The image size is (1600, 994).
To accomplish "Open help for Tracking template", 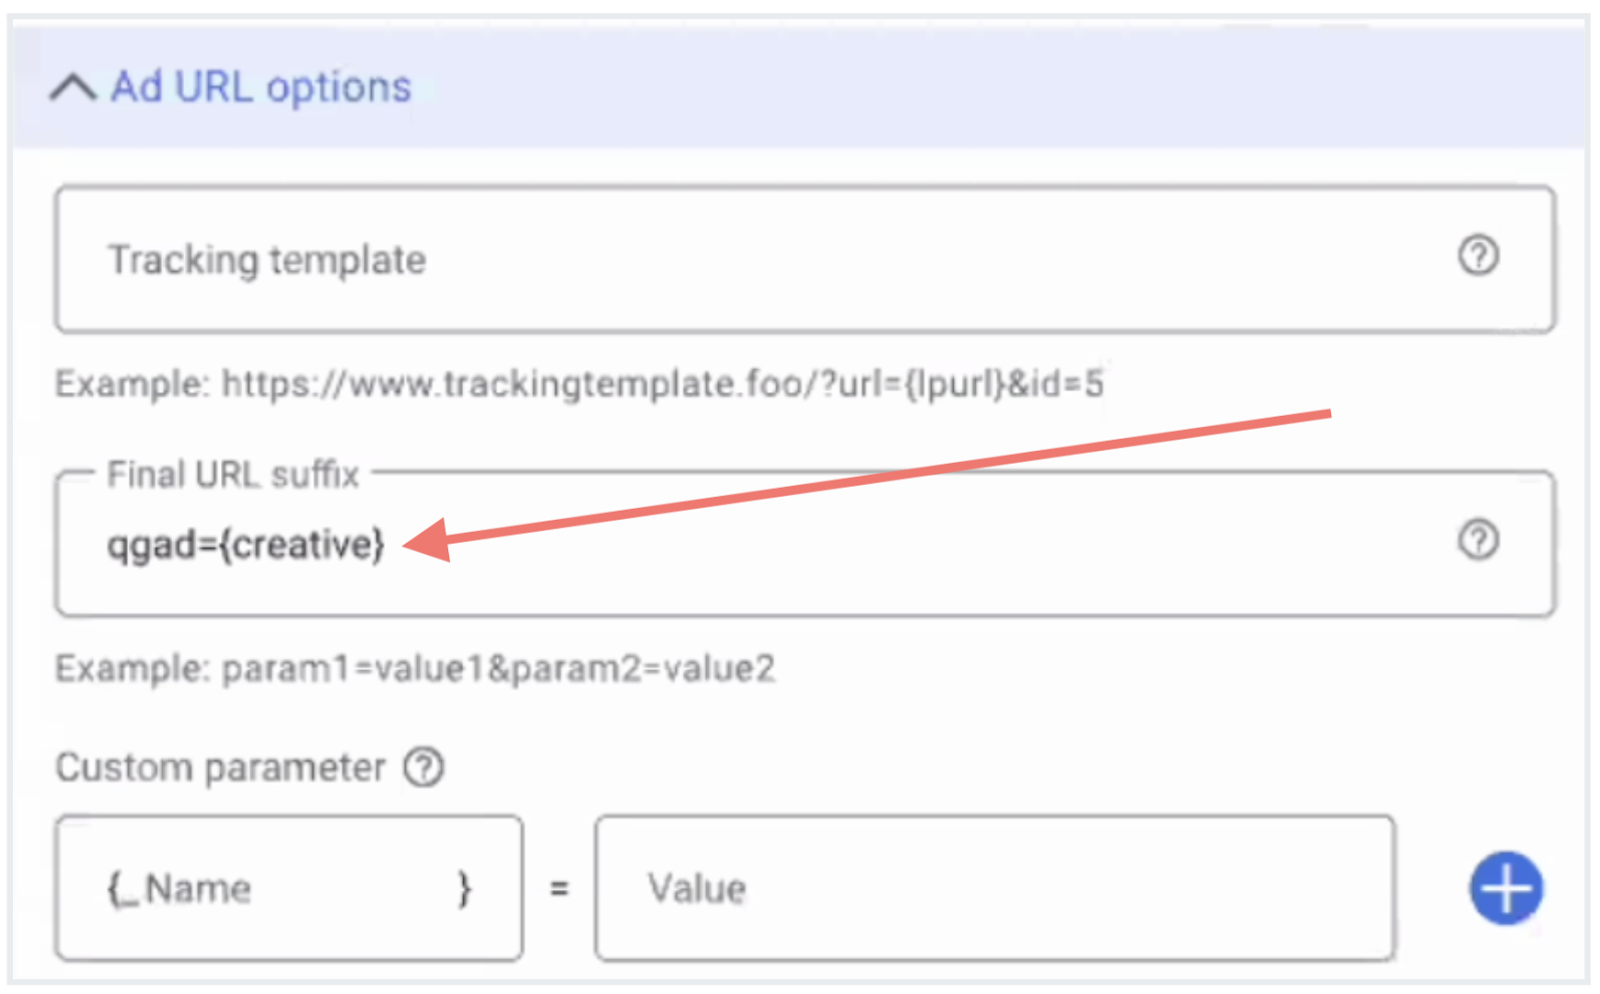I will pos(1478,255).
